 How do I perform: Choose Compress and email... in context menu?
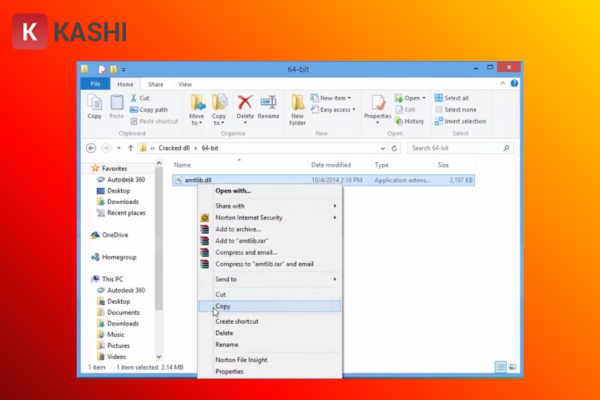tap(270, 253)
